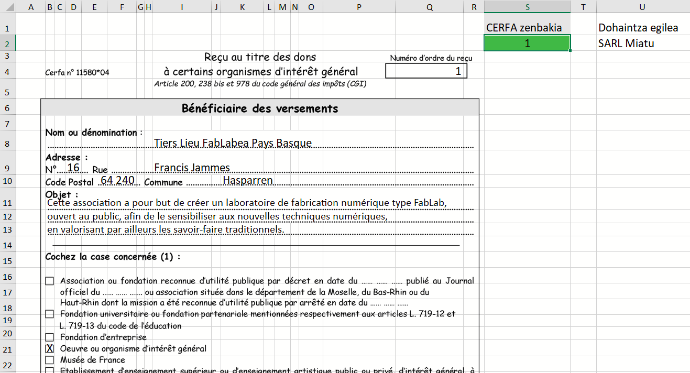
Task: Tick the Musée de France checkbox
Action: coord(50,360)
